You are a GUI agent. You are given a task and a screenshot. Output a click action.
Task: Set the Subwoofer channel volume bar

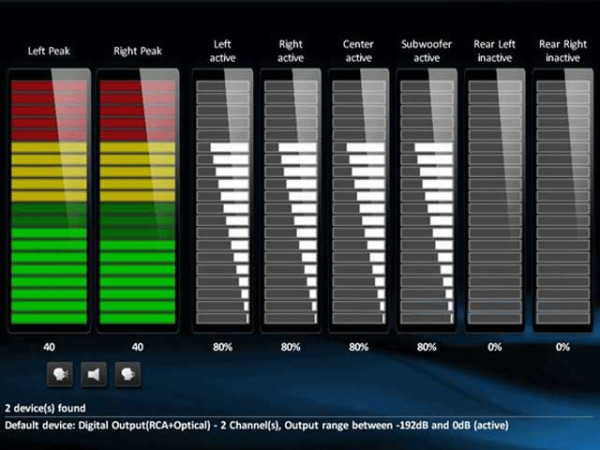pos(427,203)
